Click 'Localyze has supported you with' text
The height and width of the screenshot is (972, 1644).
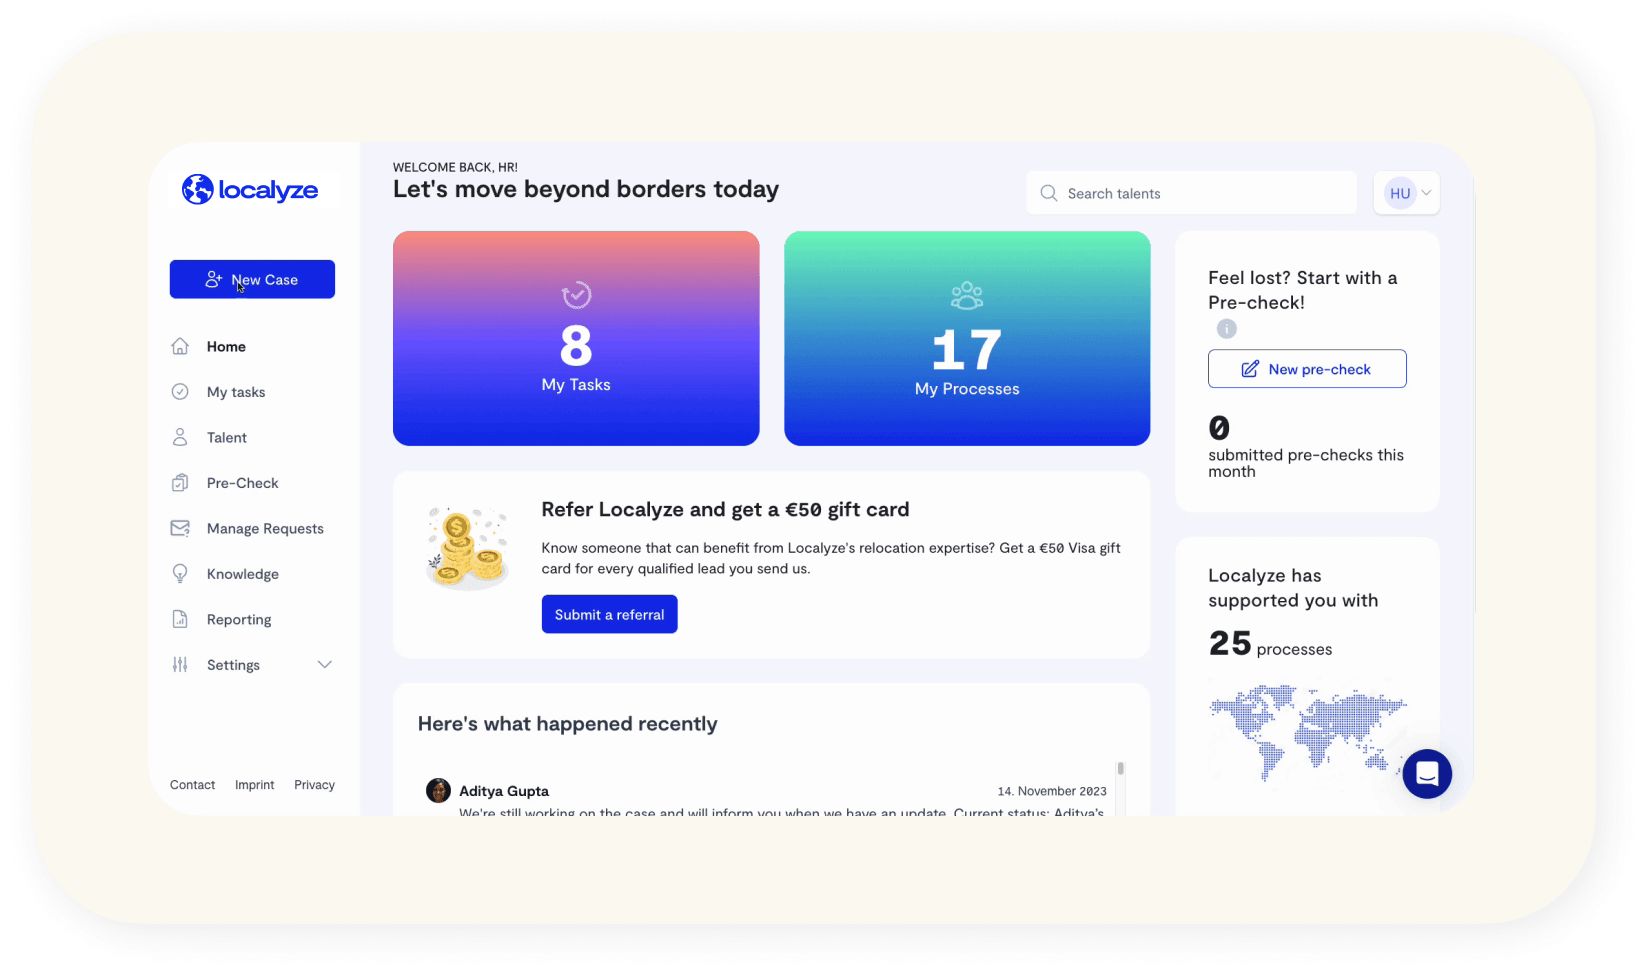(x=1293, y=588)
